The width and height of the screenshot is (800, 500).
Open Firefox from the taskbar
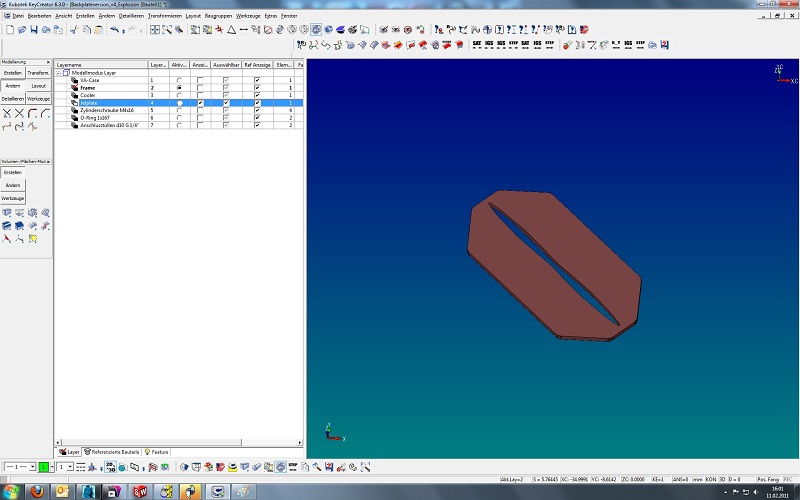point(37,491)
